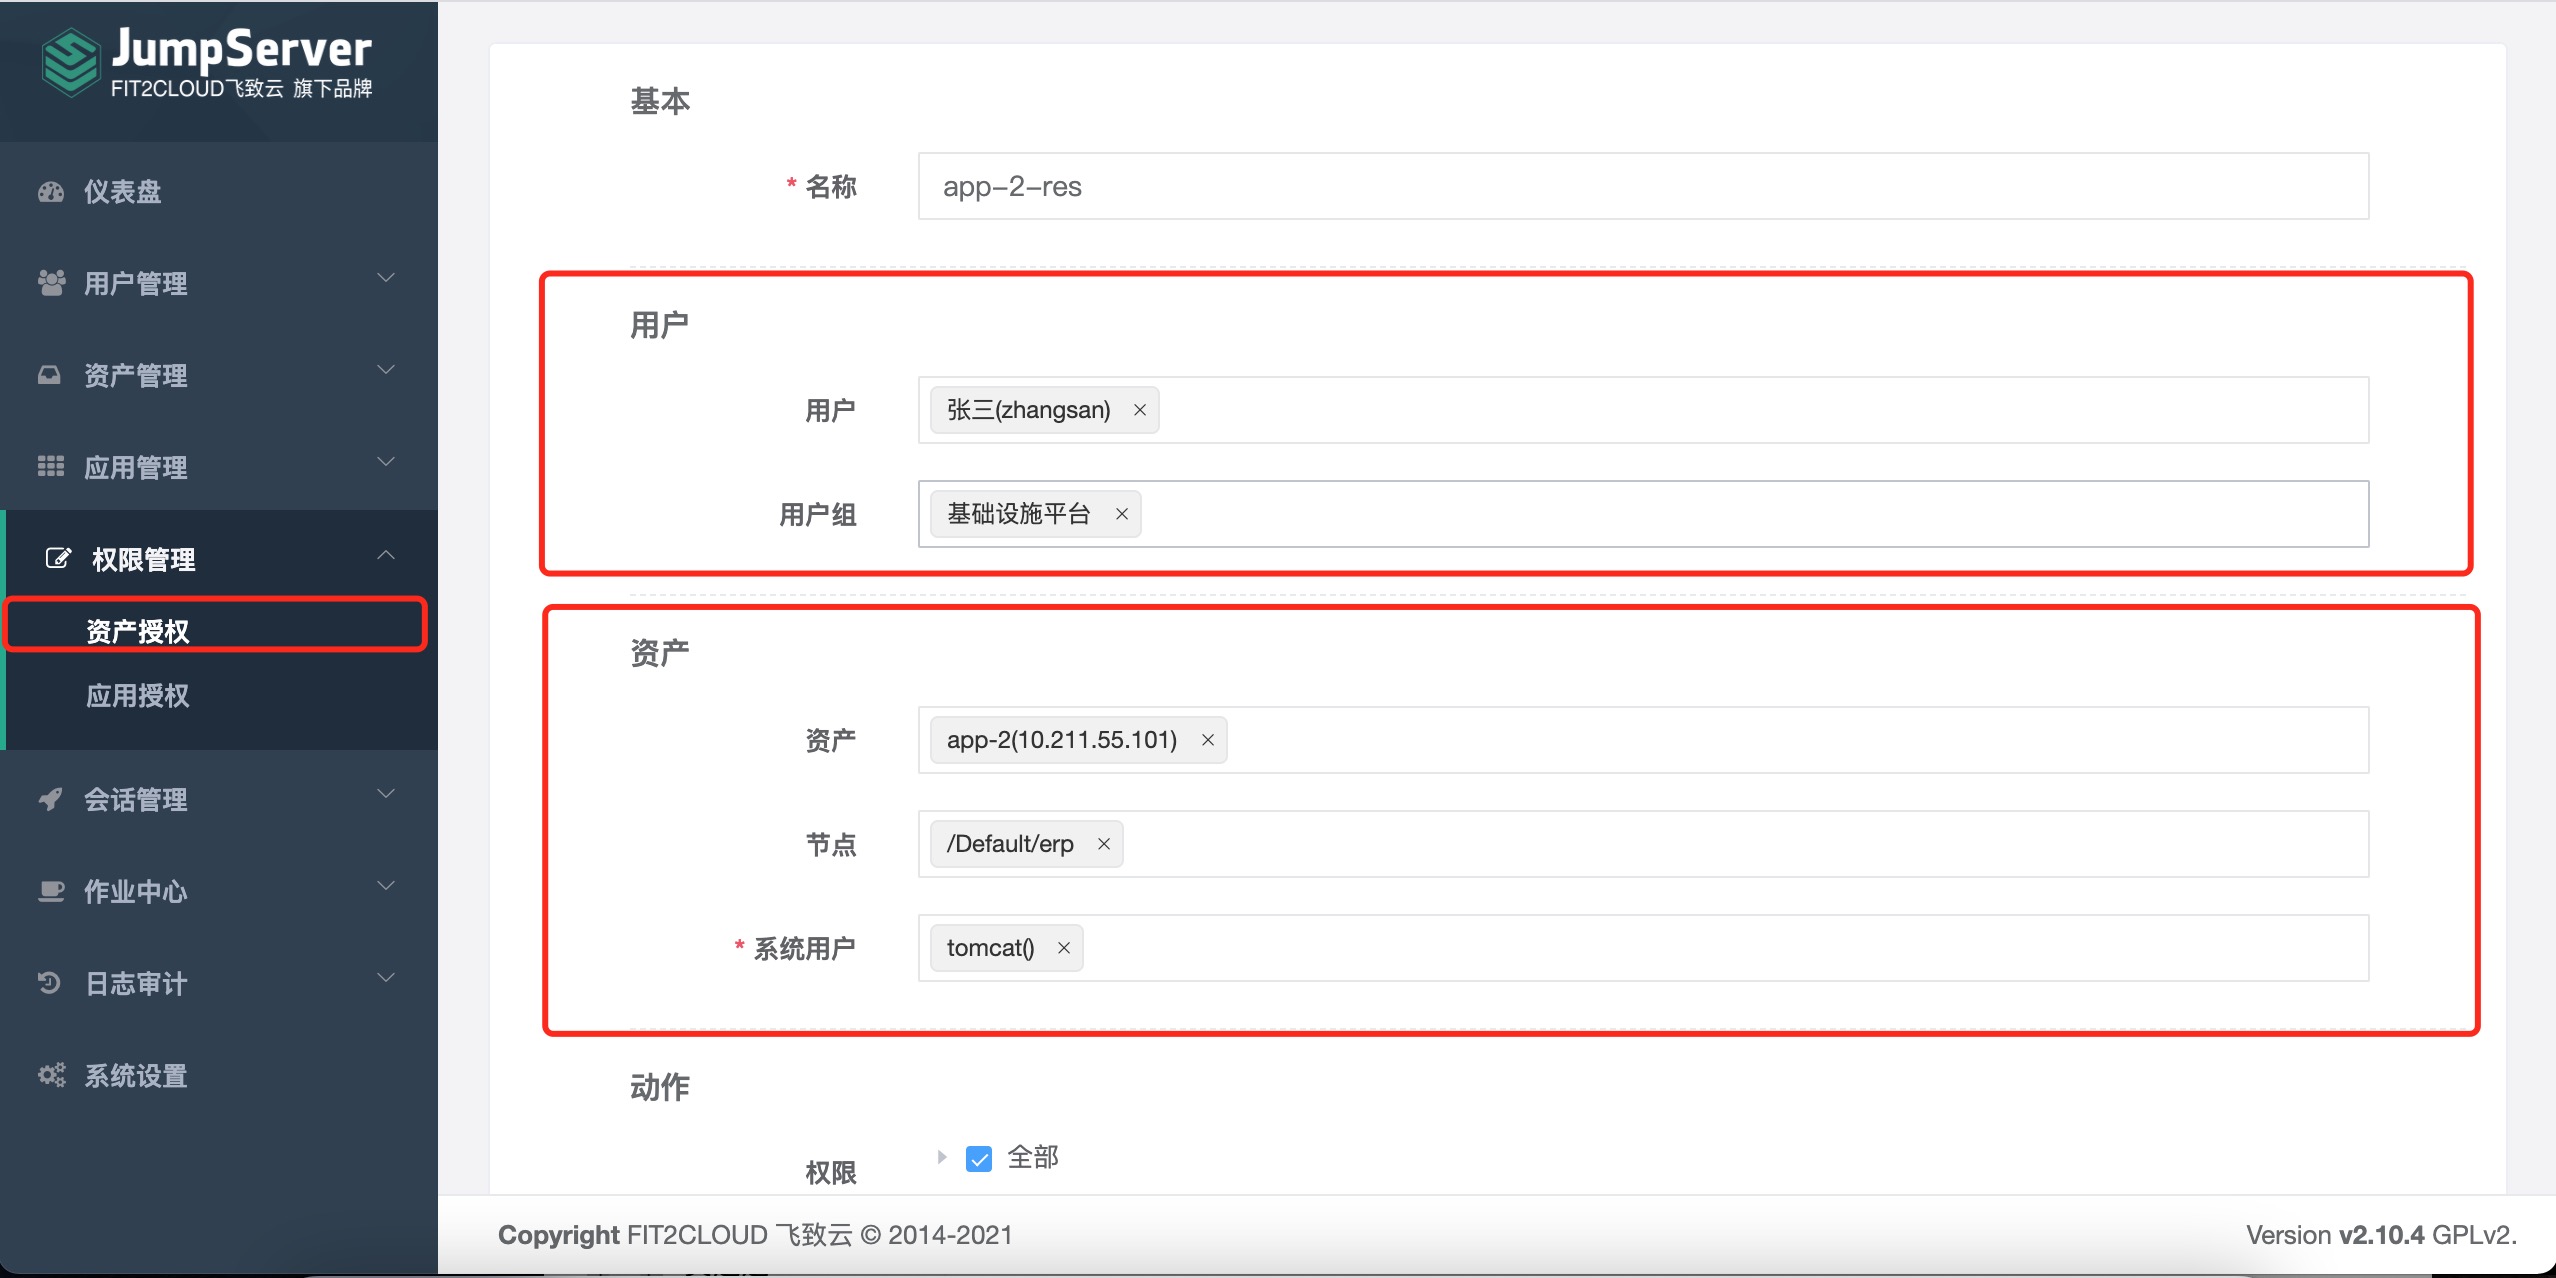Click the history icon beside 日志审计

click(x=50, y=983)
